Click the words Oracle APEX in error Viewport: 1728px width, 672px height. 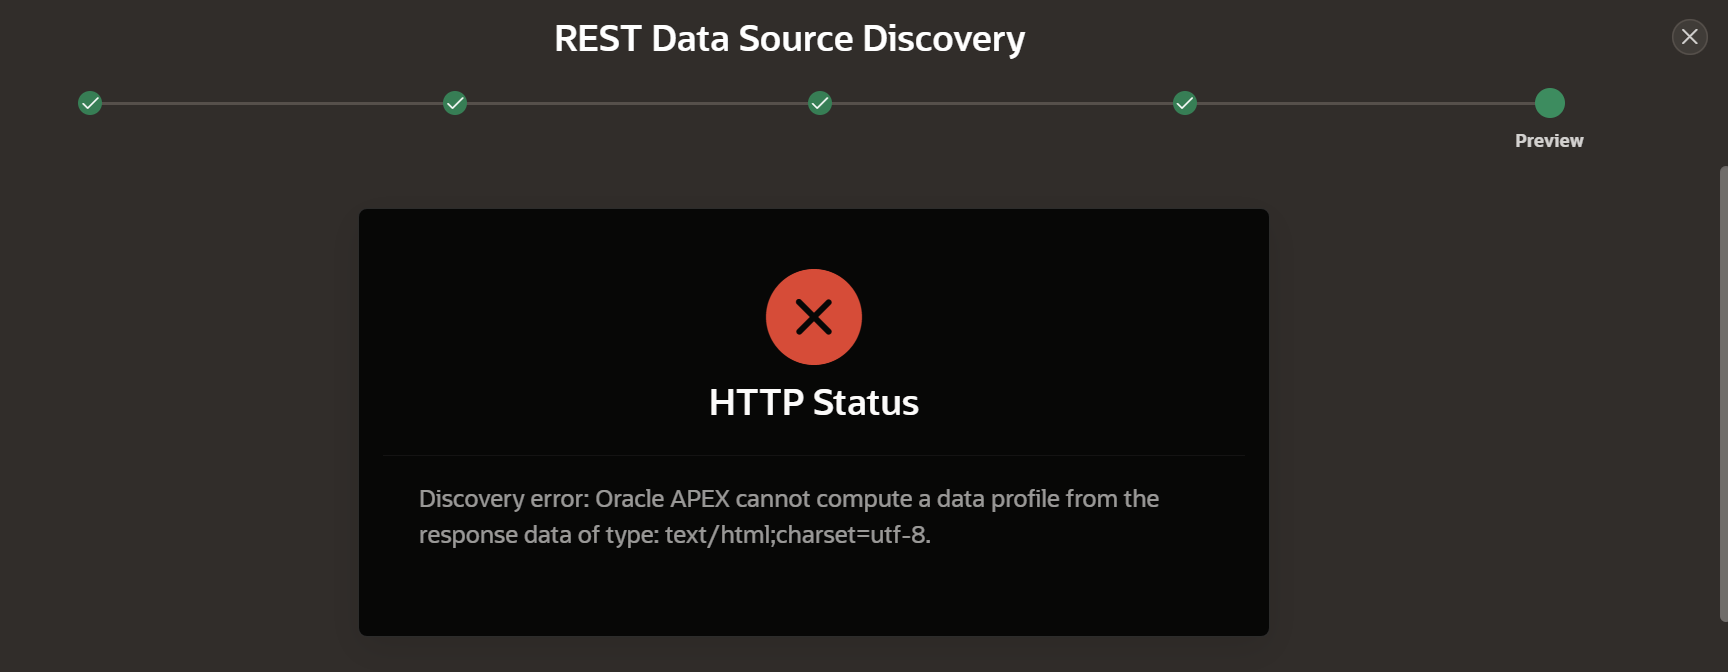(x=662, y=499)
